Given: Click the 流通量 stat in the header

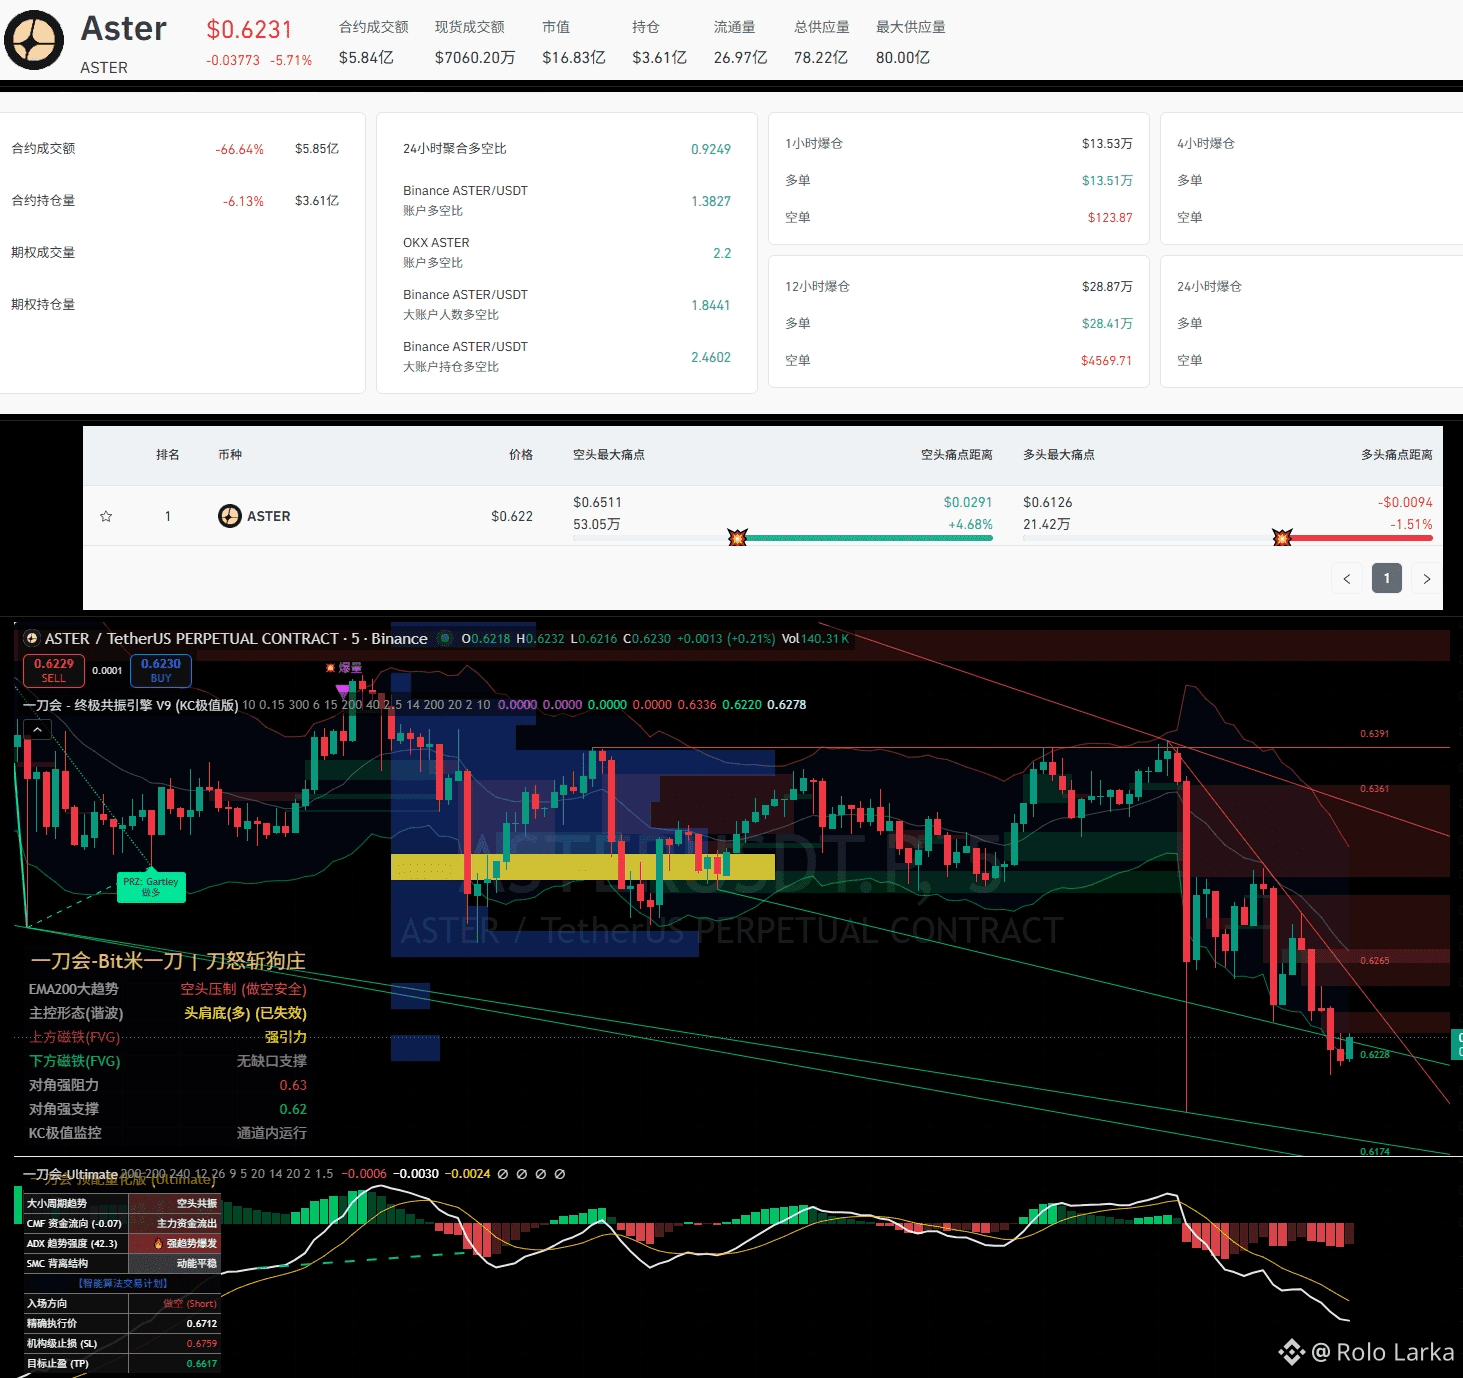Looking at the screenshot, I should [740, 42].
